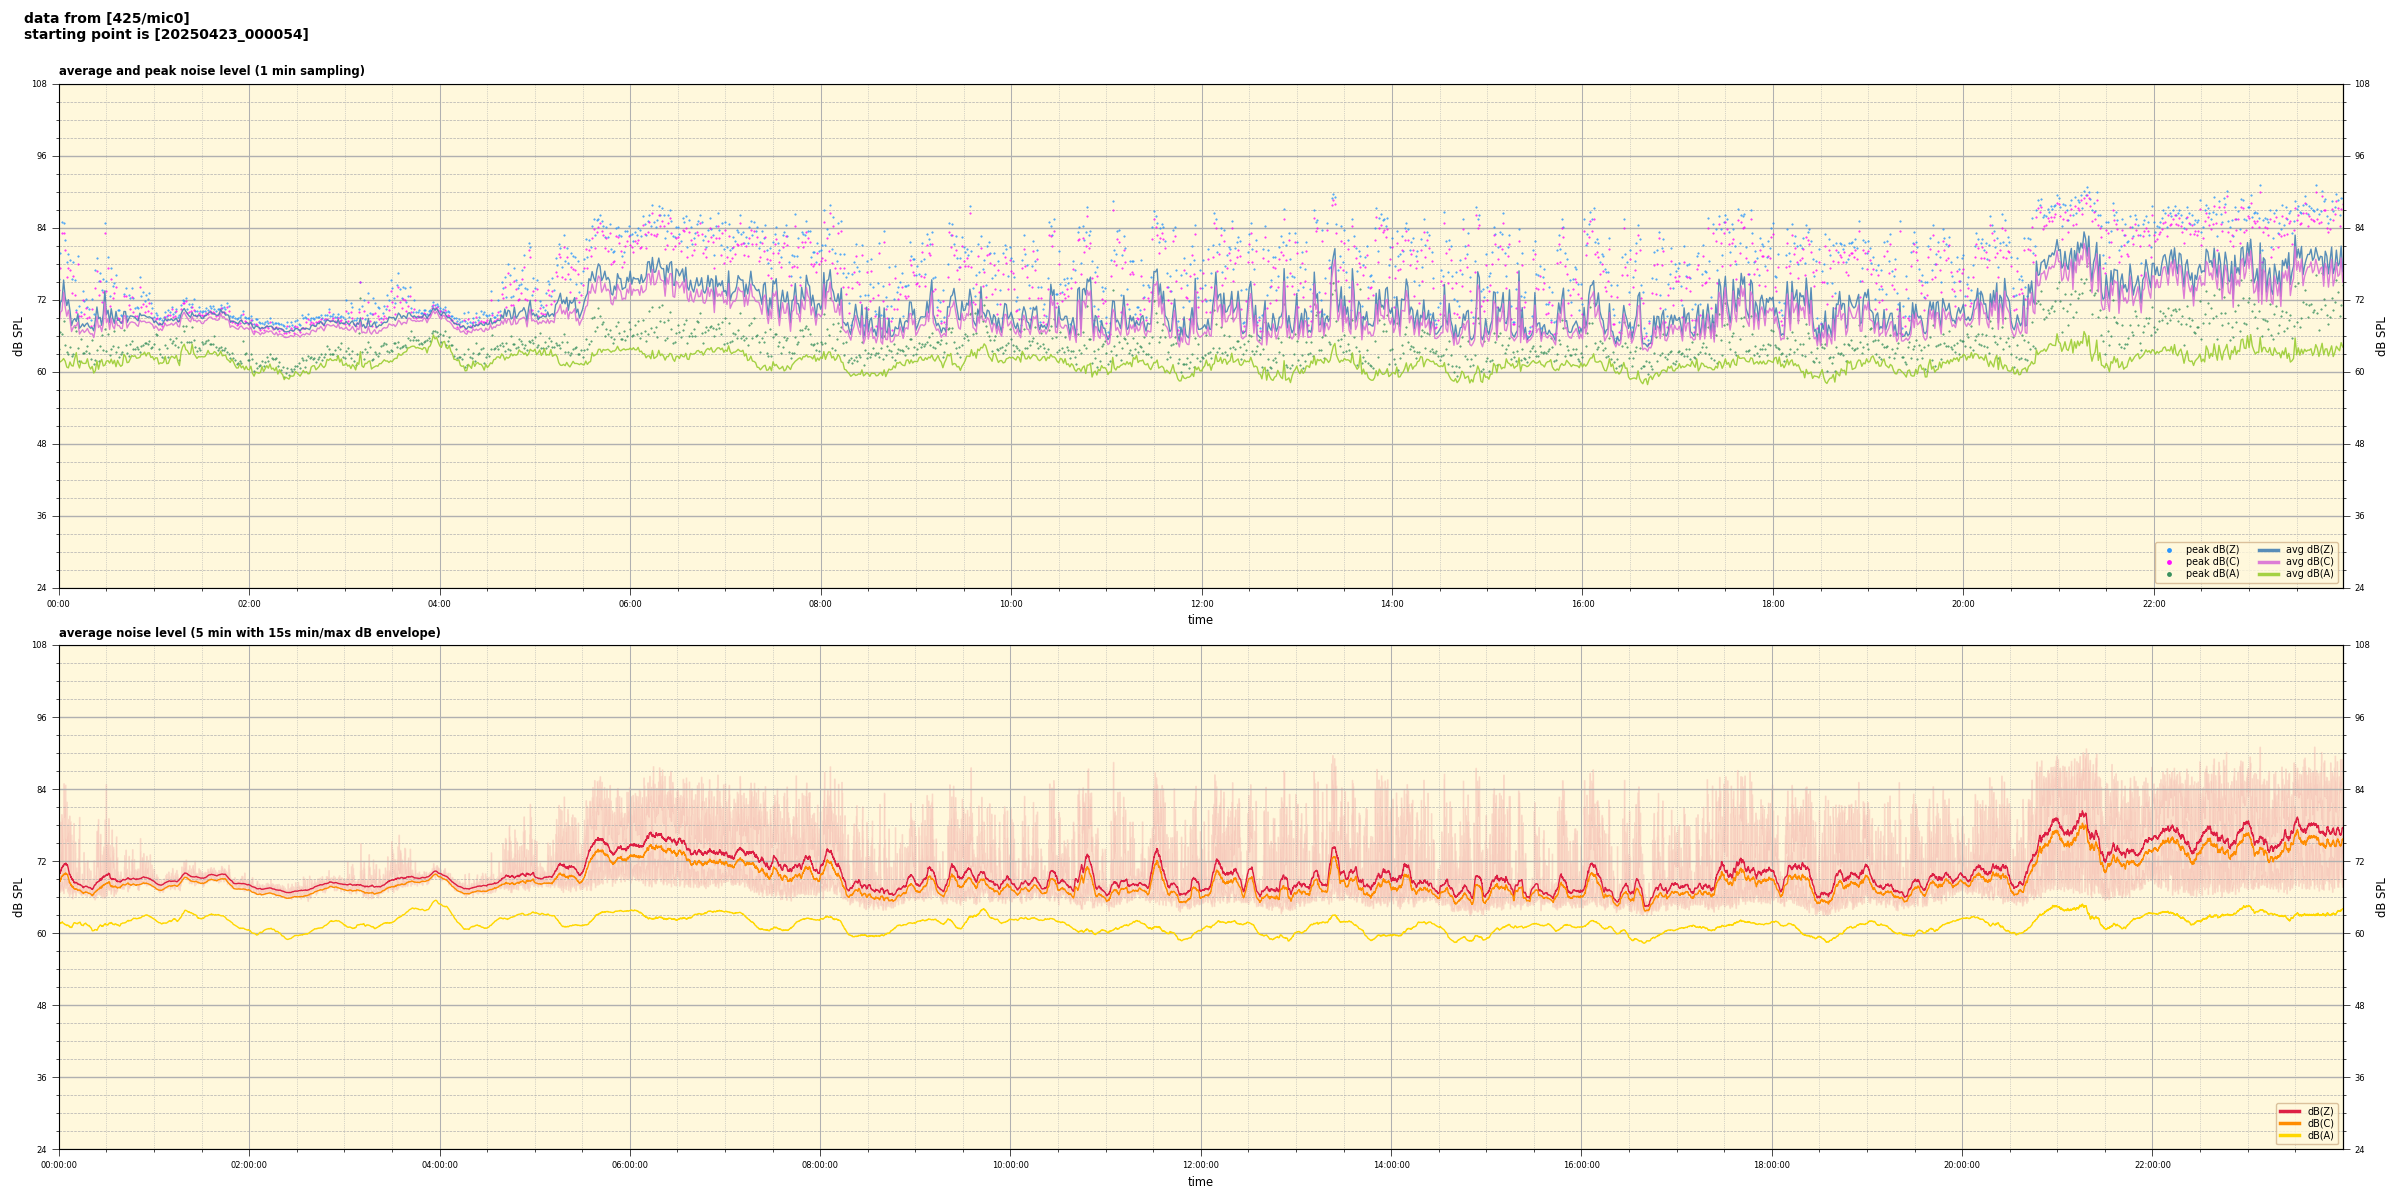Click the peak dB(Z) blue legend dot
2400x1200 pixels.
2169,550
